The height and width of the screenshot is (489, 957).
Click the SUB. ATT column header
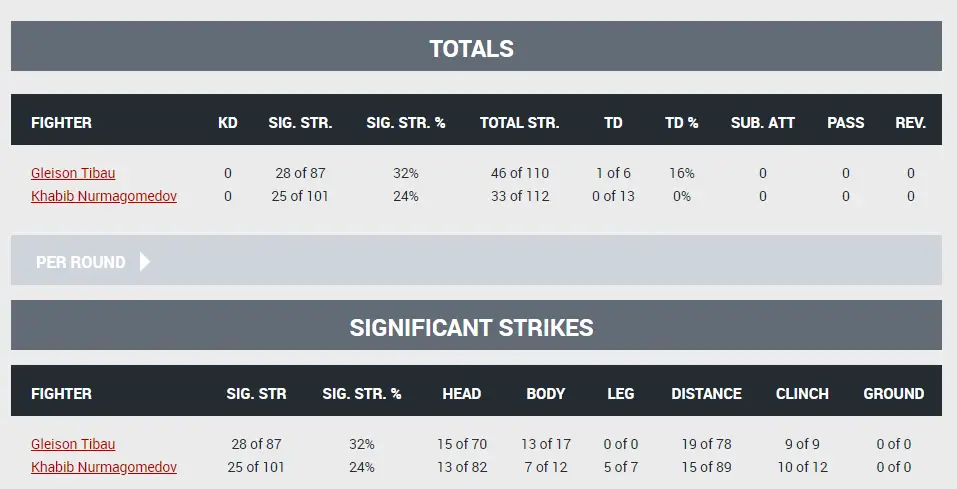(x=763, y=123)
